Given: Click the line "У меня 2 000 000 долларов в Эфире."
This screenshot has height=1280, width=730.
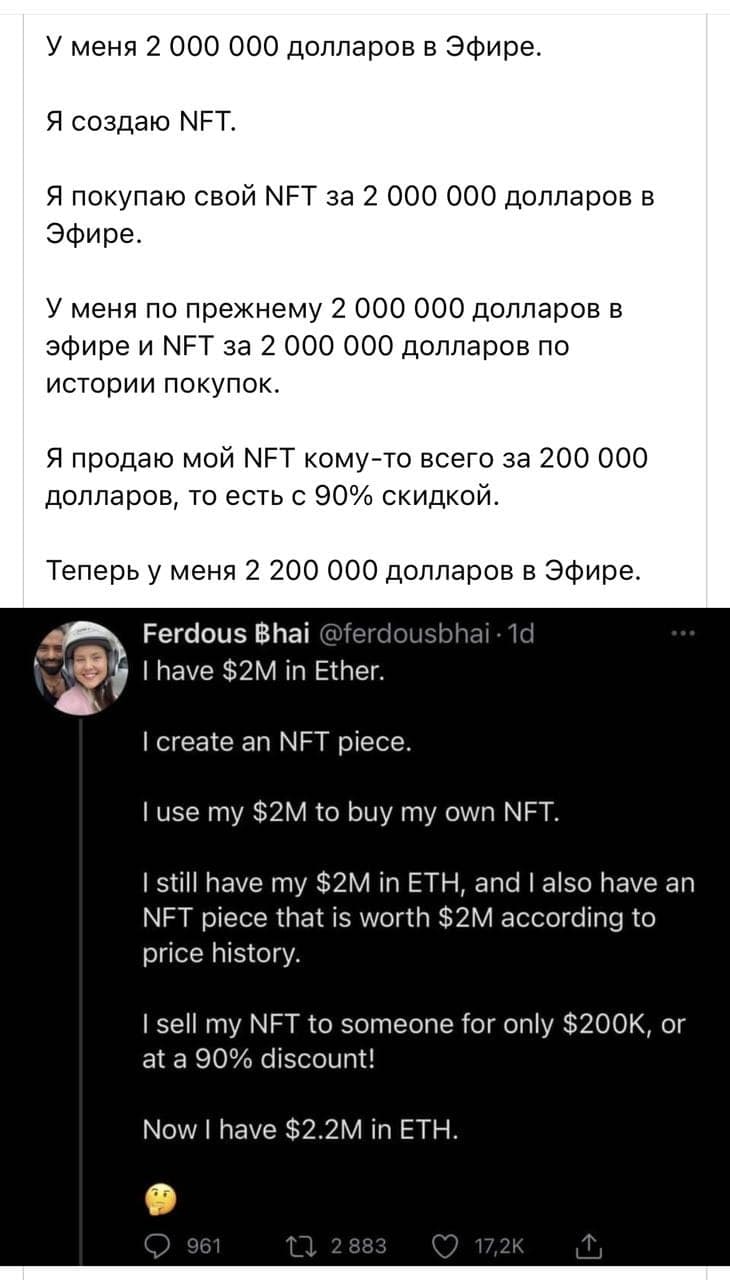Looking at the screenshot, I should click(294, 46).
